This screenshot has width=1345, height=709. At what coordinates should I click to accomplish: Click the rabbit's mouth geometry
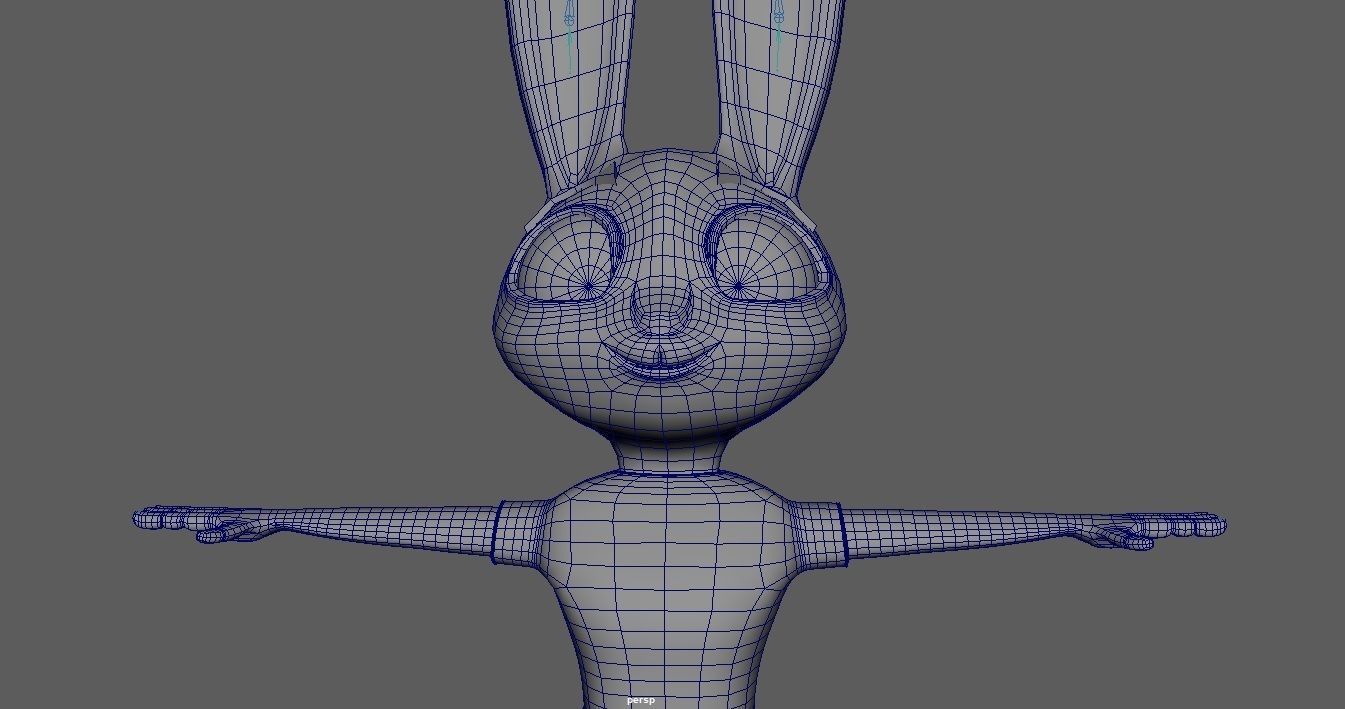coord(663,363)
